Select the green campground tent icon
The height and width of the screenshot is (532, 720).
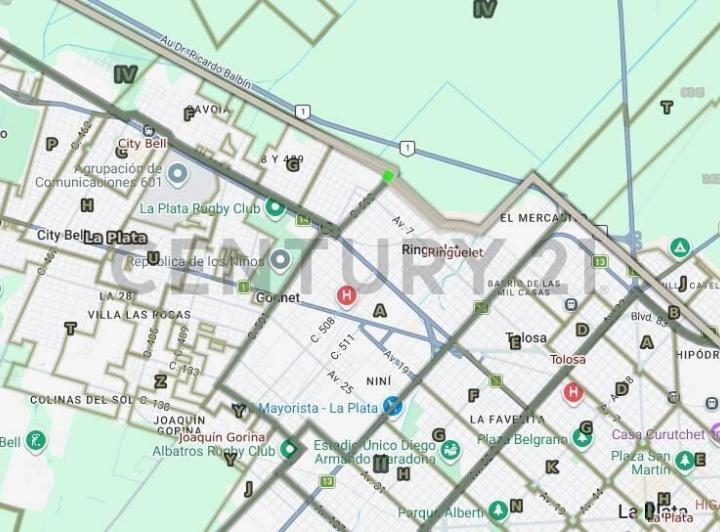[x=680, y=248]
